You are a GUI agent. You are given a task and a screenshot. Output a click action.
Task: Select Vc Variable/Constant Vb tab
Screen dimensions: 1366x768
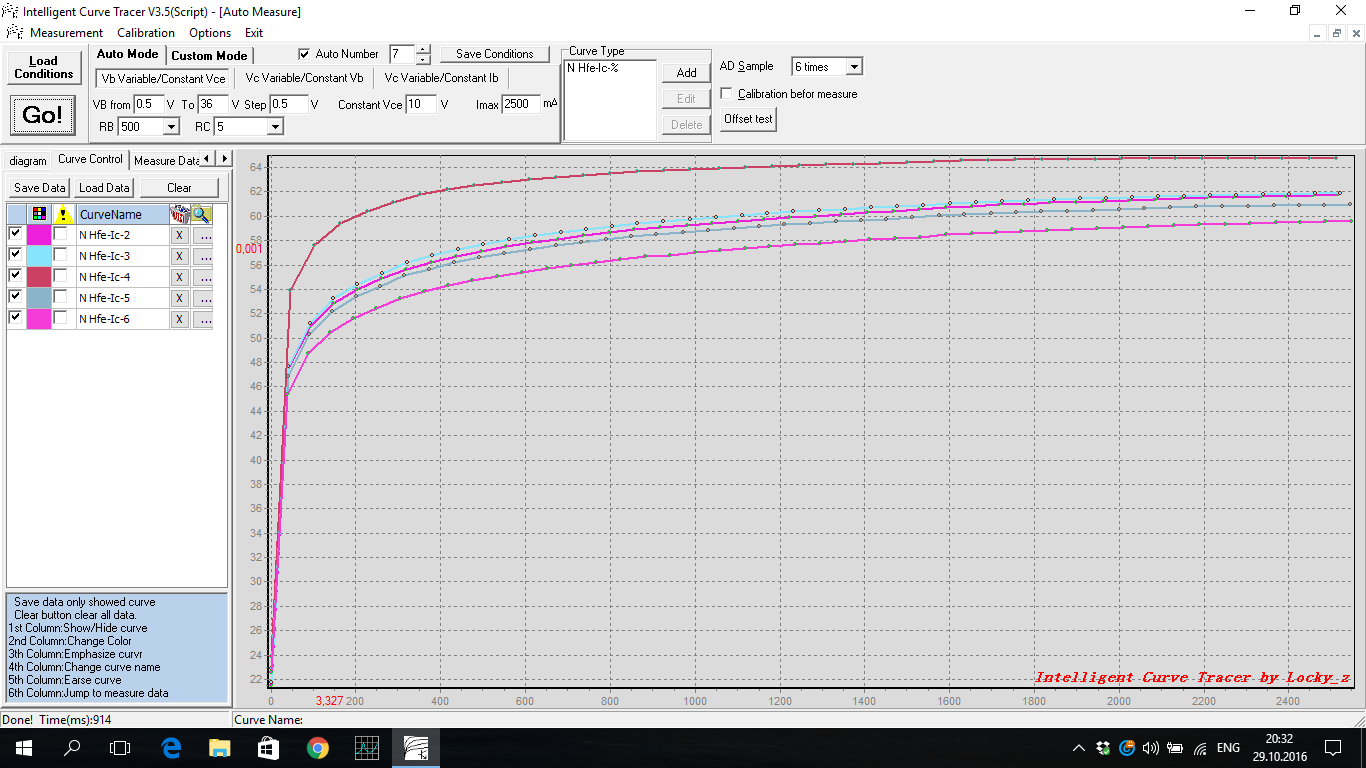pos(304,78)
